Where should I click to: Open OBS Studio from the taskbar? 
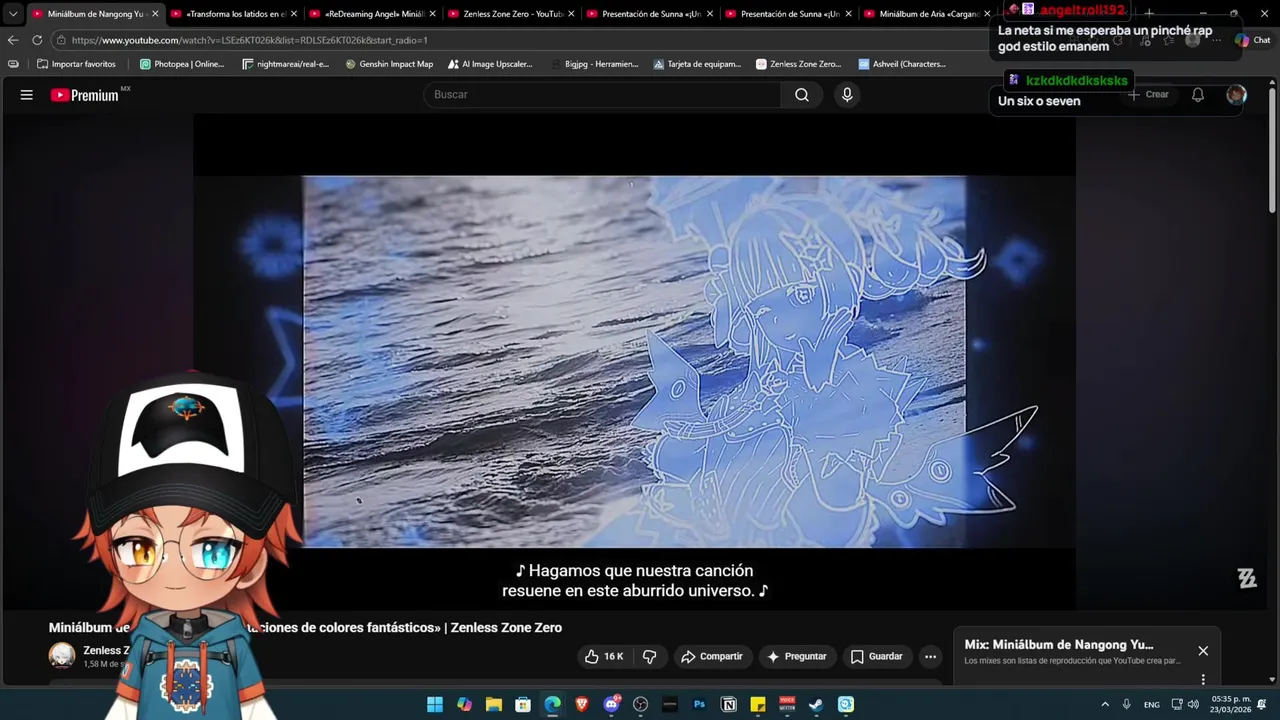click(641, 705)
